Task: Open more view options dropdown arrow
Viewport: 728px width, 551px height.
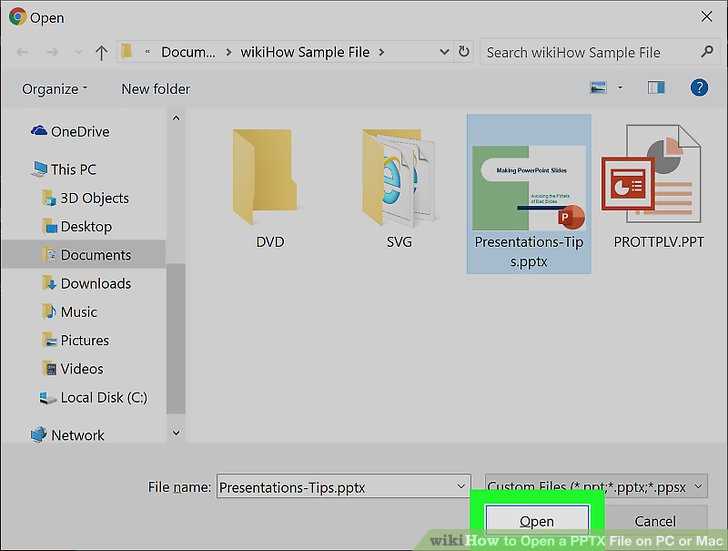Action: click(x=620, y=87)
